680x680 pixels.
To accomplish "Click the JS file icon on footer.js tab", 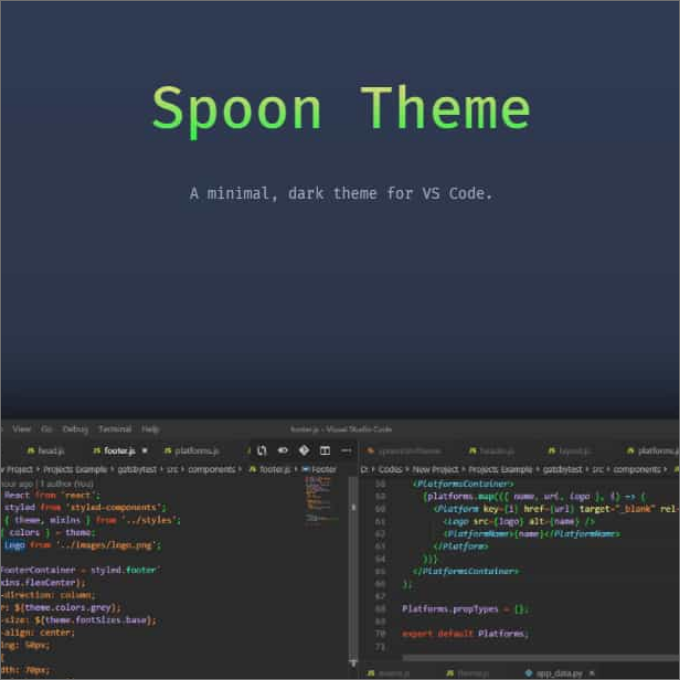I will [x=96, y=451].
